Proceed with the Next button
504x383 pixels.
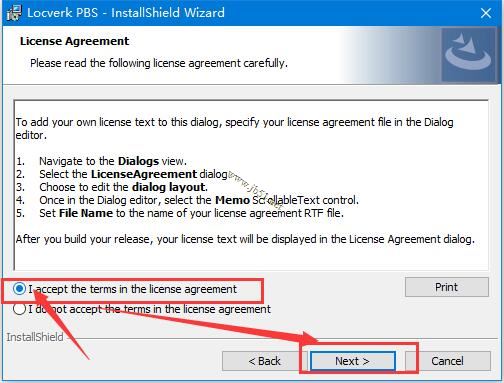coord(353,361)
